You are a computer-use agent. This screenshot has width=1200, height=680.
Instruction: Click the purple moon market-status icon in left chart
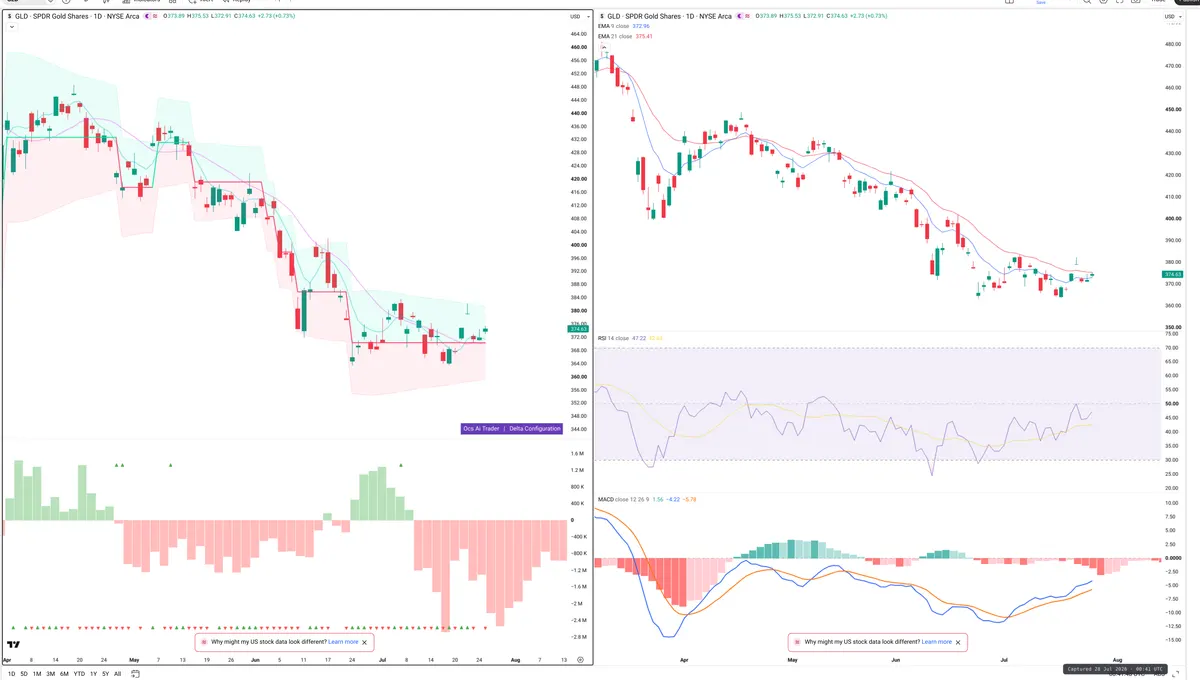(147, 17)
